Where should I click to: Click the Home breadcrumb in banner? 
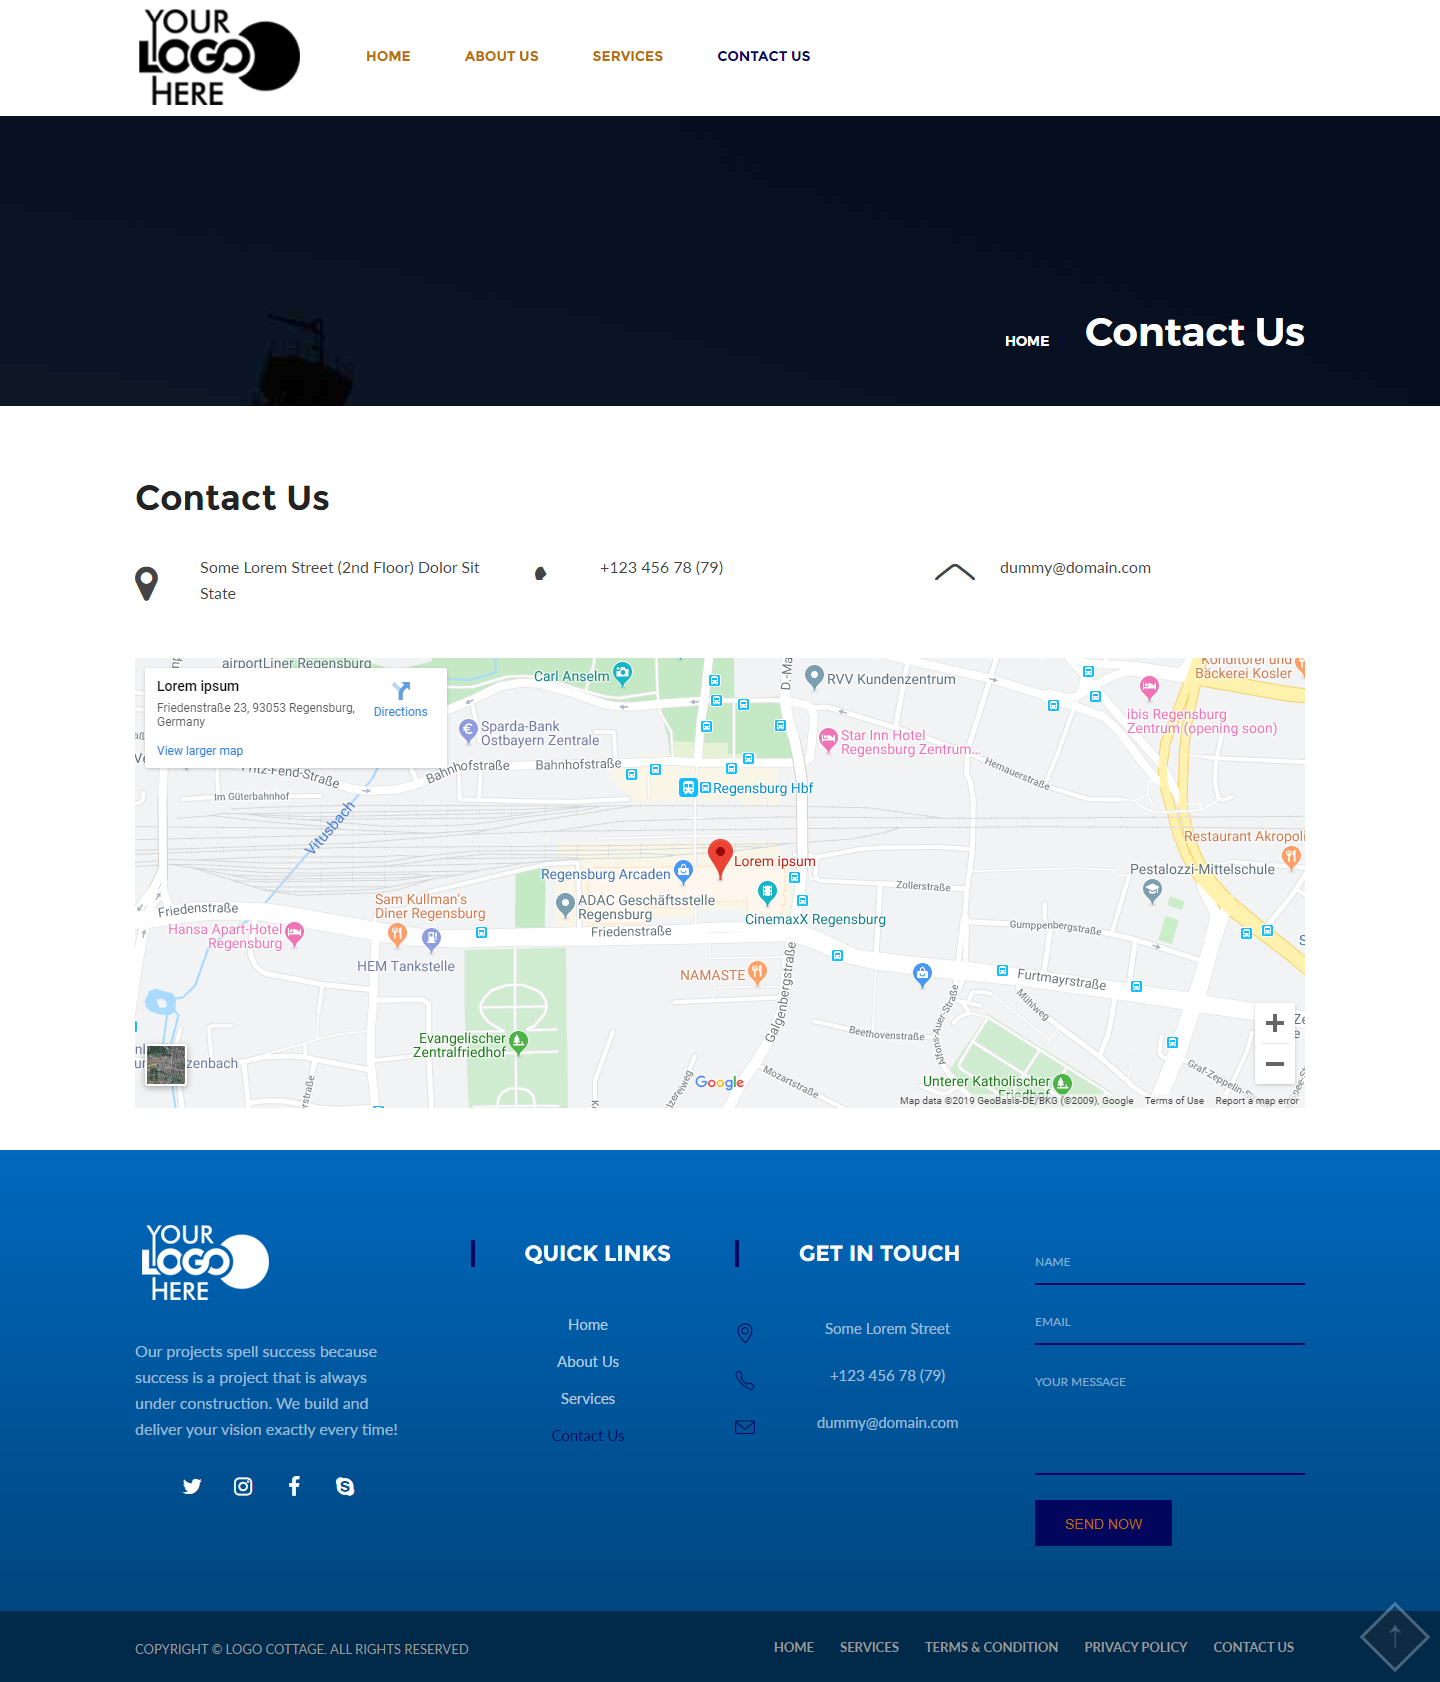pyautogui.click(x=1027, y=341)
